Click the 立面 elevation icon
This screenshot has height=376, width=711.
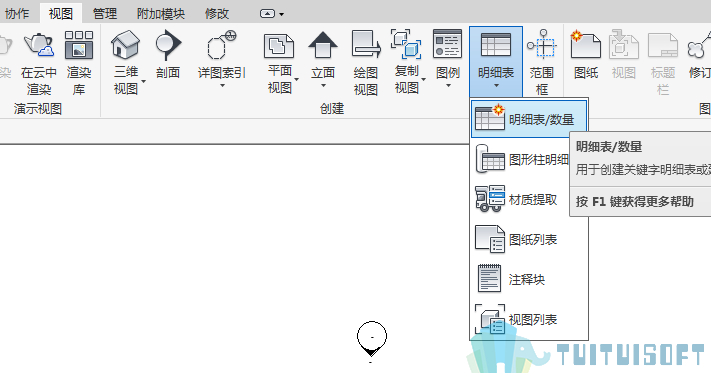tap(323, 45)
